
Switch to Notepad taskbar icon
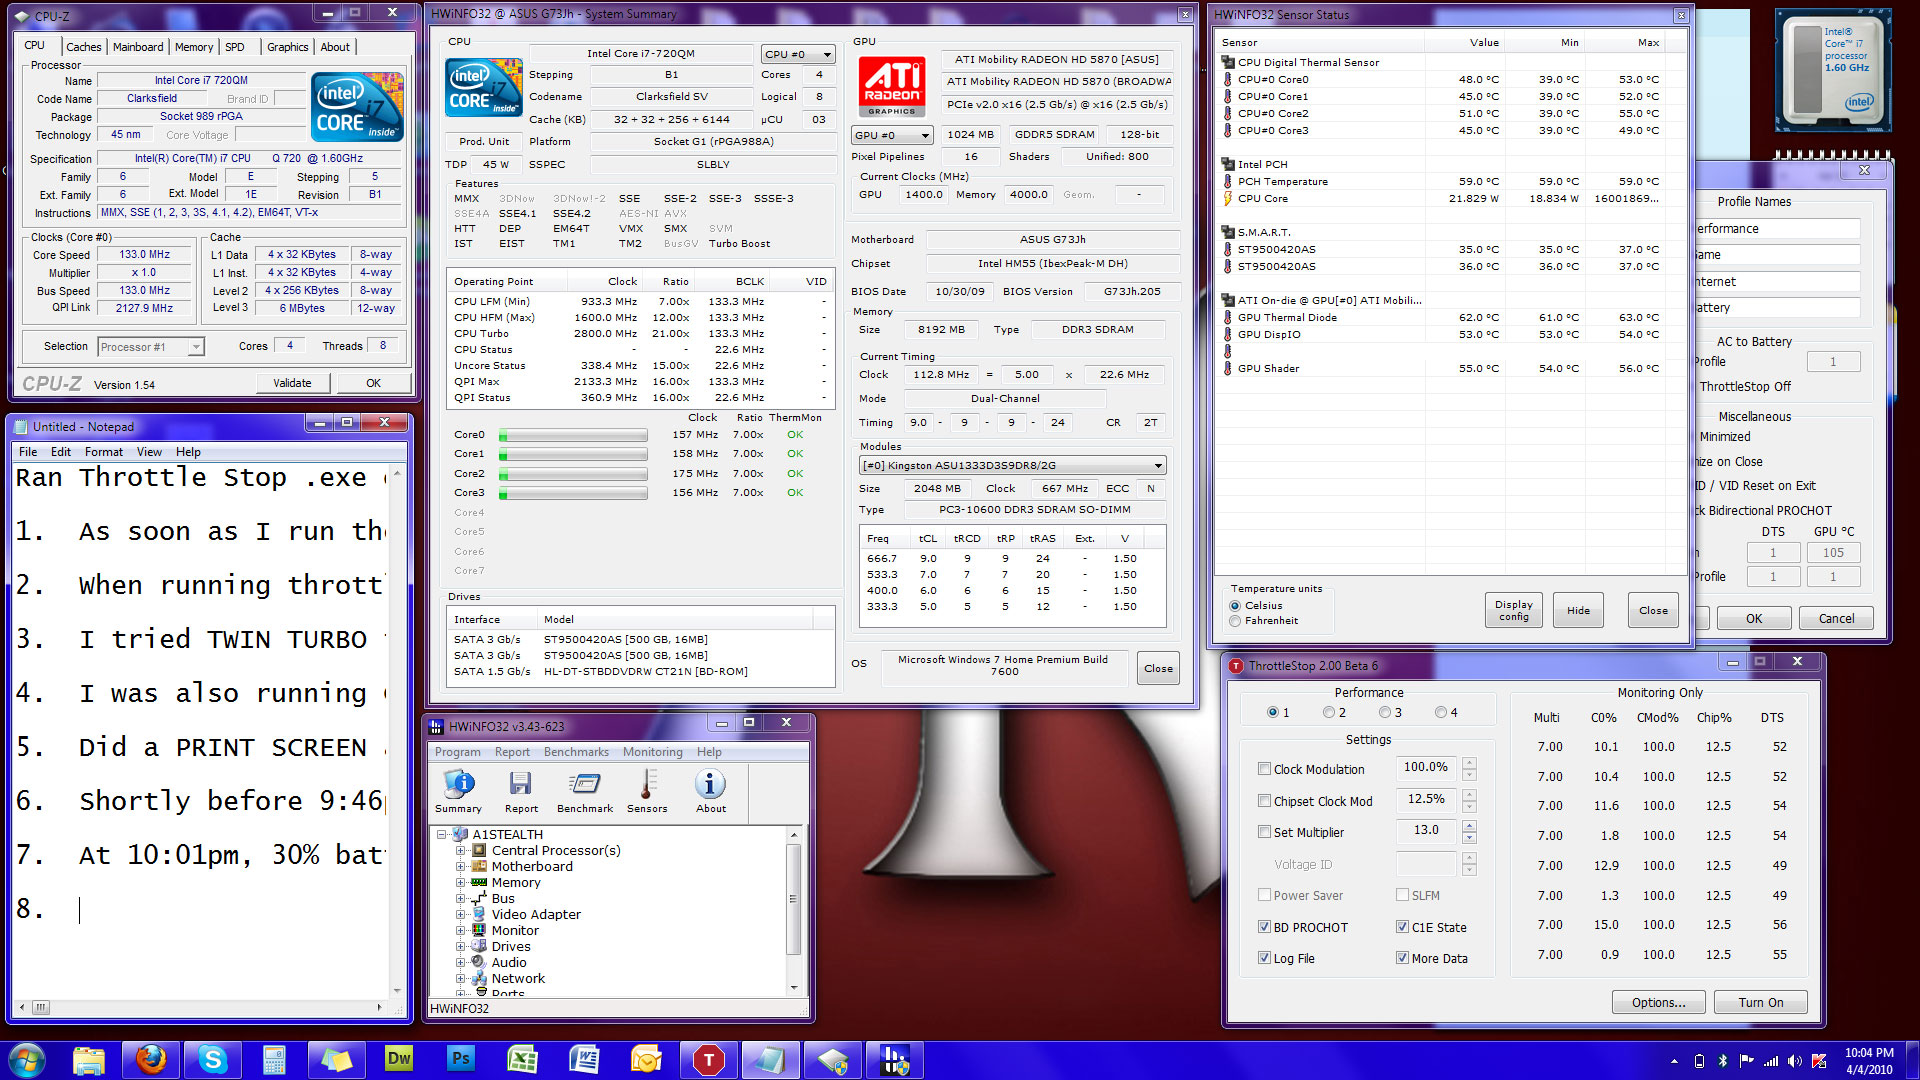(770, 1060)
